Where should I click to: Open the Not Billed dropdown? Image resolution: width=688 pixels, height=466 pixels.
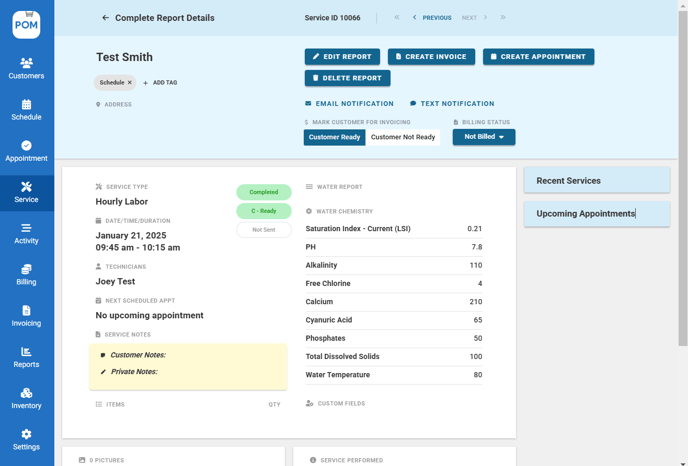point(483,137)
